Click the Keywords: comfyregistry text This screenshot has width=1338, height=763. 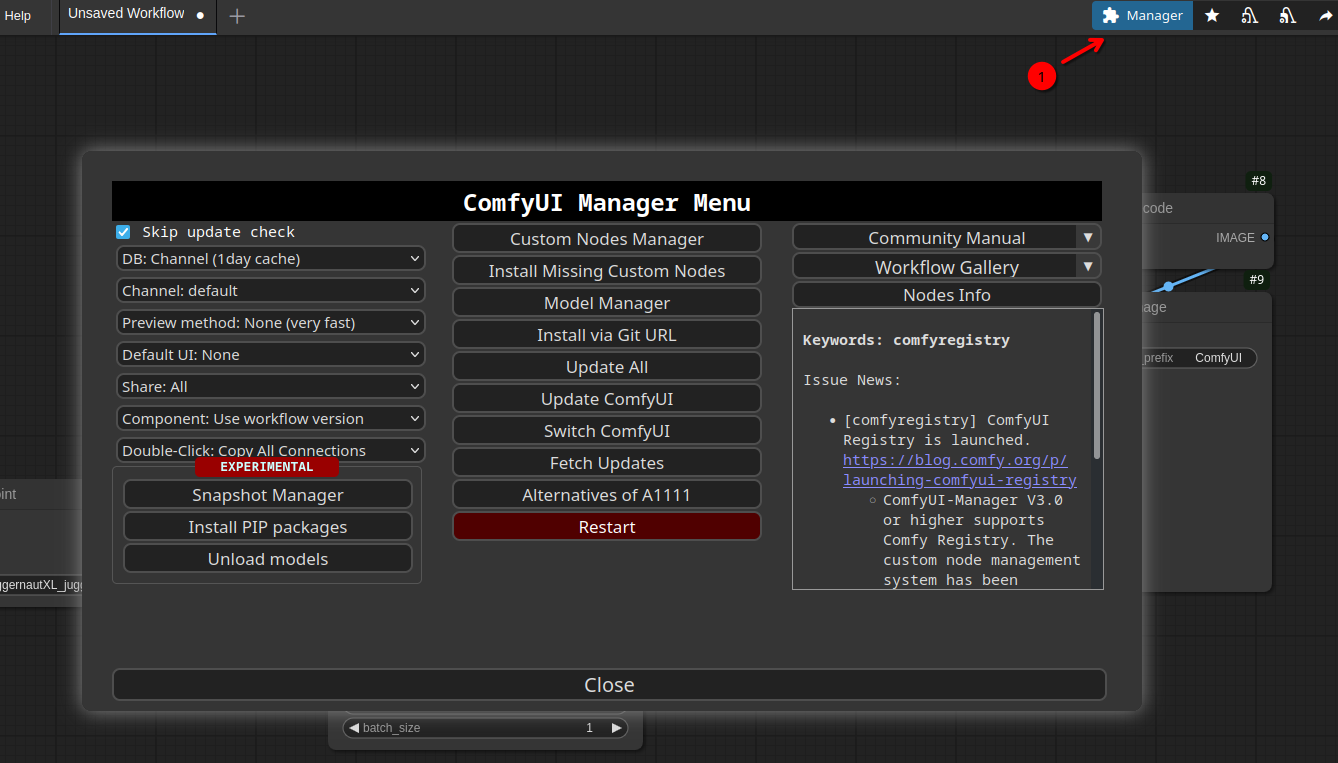(x=906, y=340)
